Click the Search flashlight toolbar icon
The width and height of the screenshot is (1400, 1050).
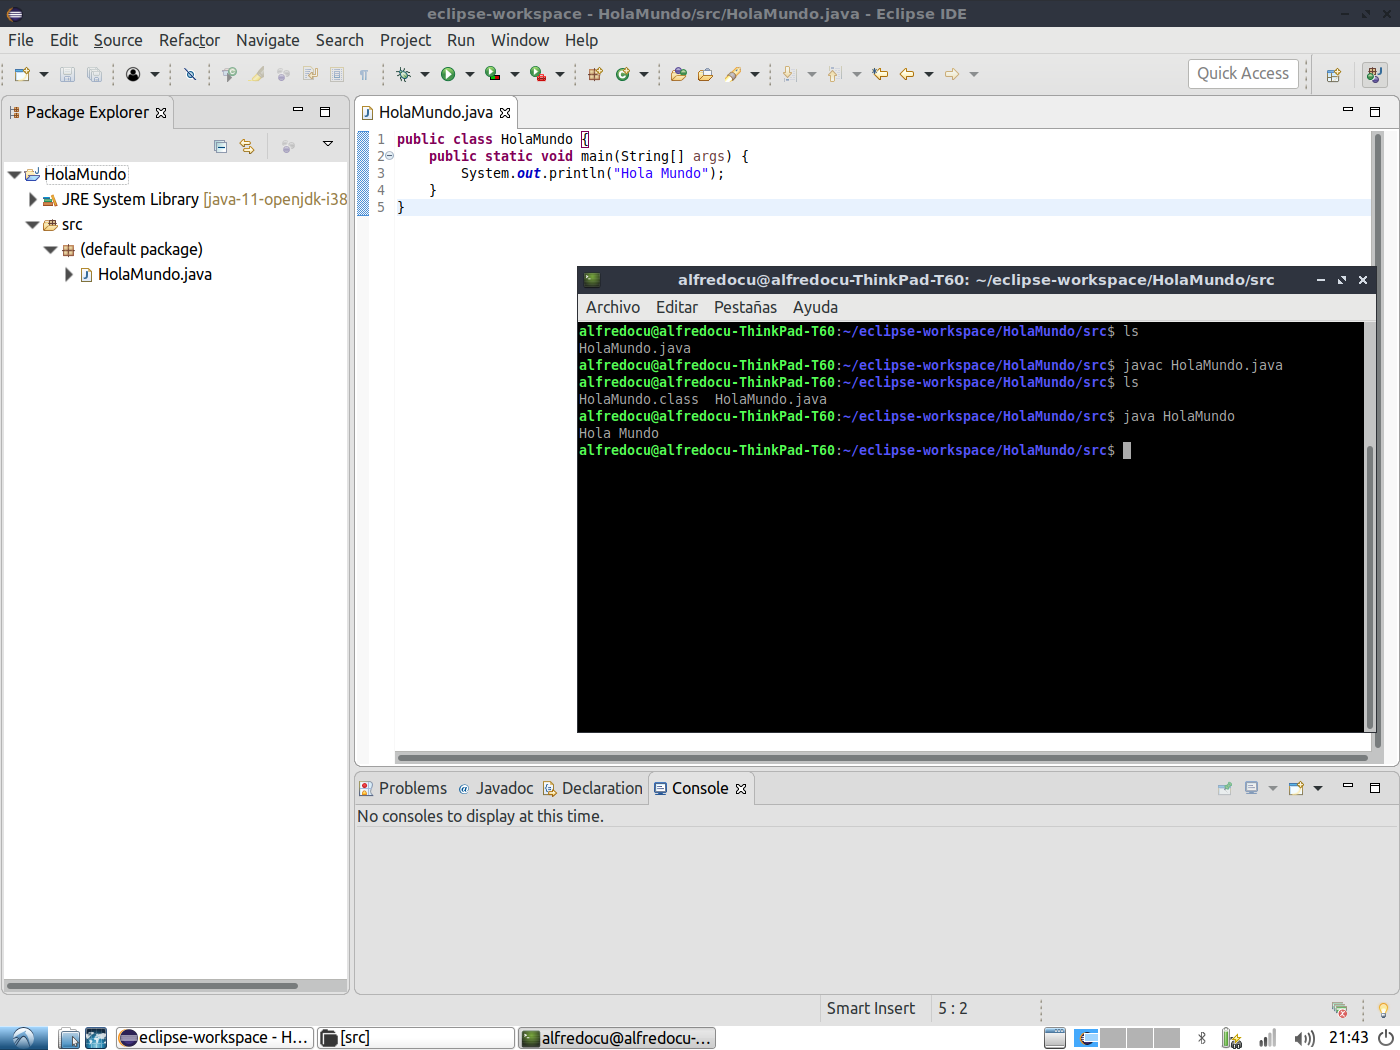tap(733, 74)
